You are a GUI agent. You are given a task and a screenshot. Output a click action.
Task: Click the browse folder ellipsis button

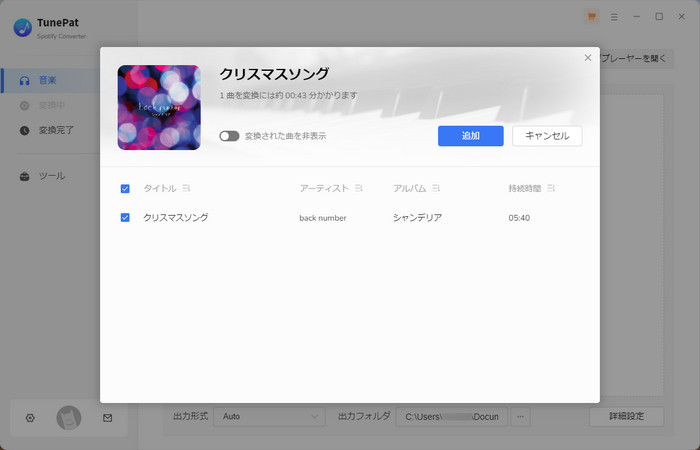point(521,417)
